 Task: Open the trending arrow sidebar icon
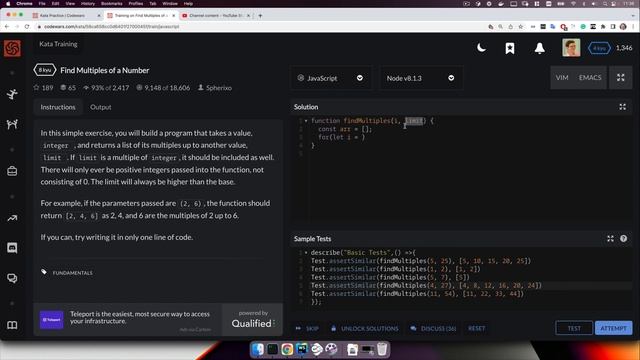(x=12, y=218)
